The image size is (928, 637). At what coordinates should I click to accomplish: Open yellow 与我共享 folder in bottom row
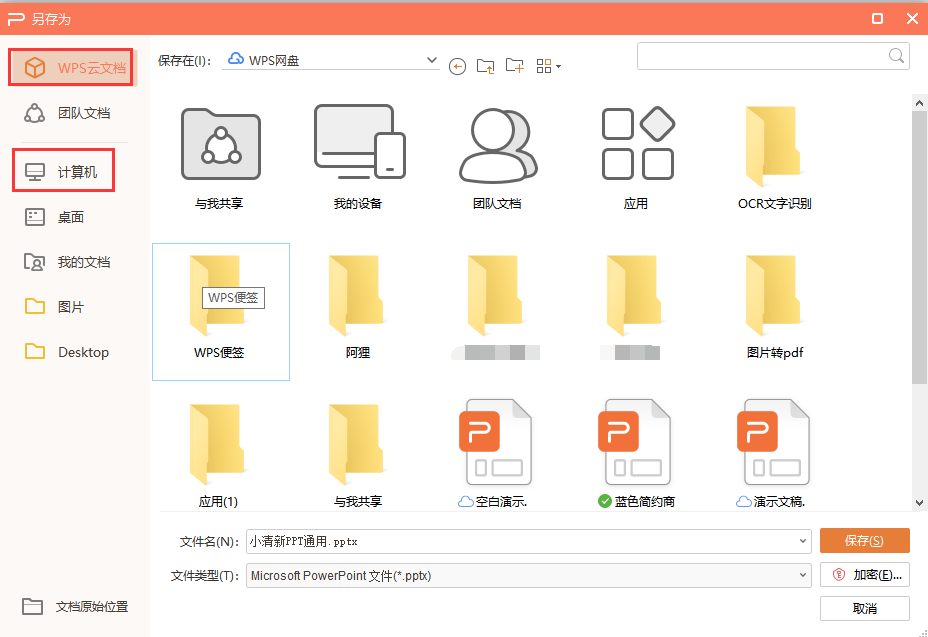(x=357, y=456)
